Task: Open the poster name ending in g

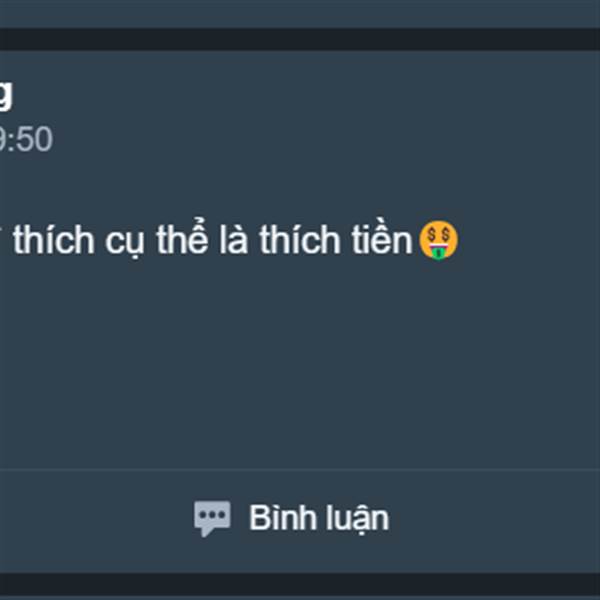Action: tap(6, 96)
